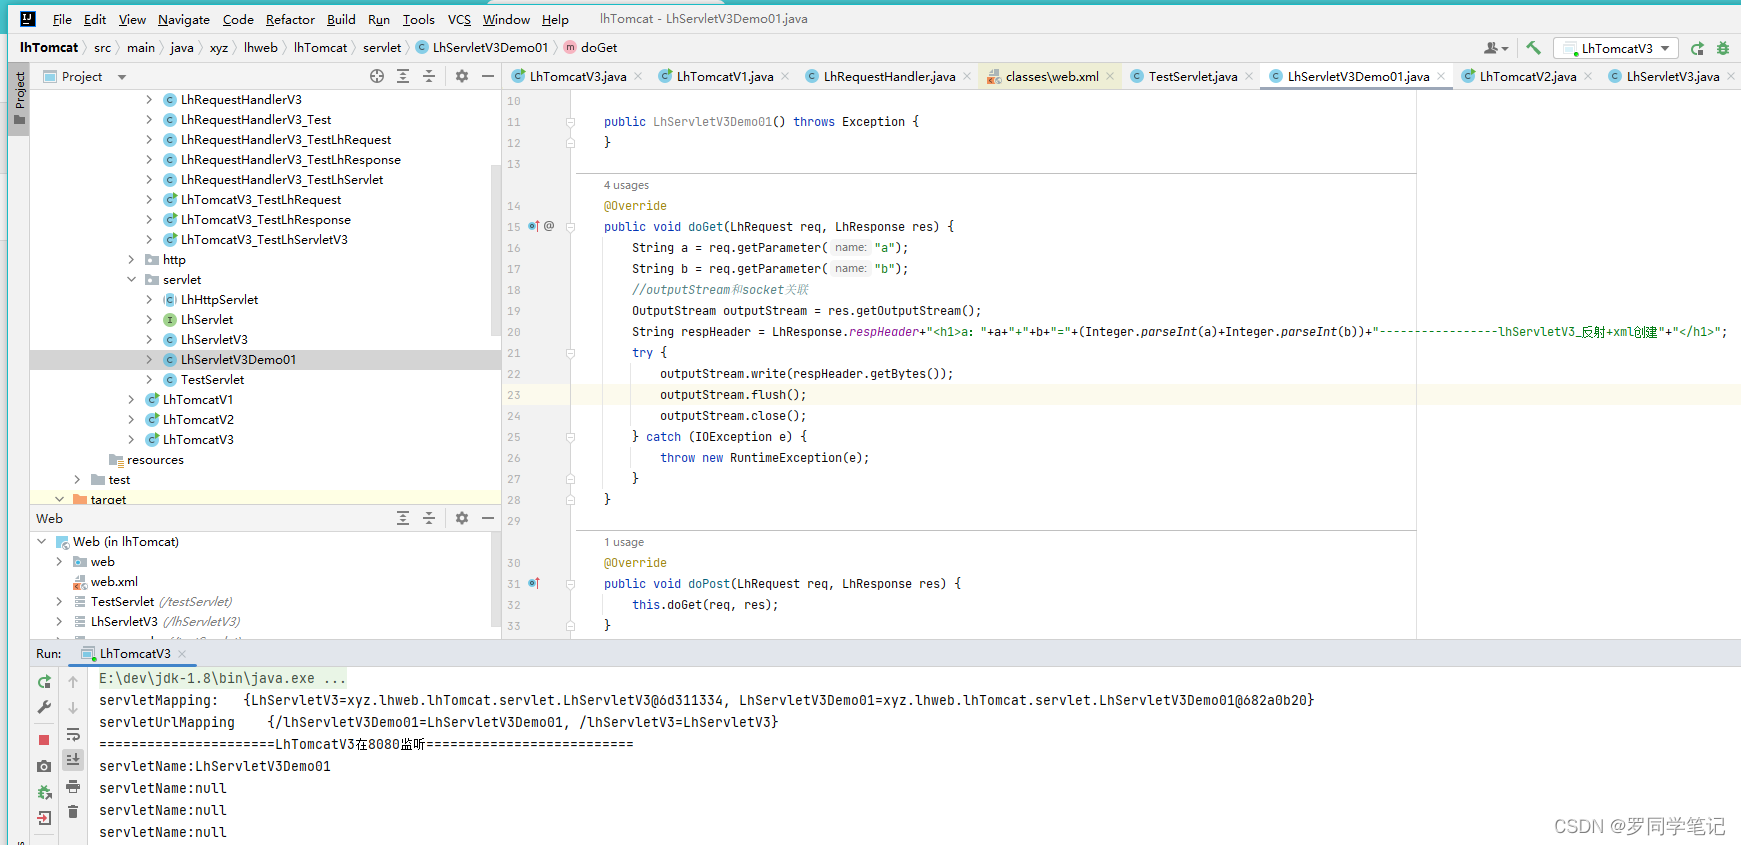The width and height of the screenshot is (1741, 845).
Task: Place cursor on outputStream.flush() line
Action: 732,395
